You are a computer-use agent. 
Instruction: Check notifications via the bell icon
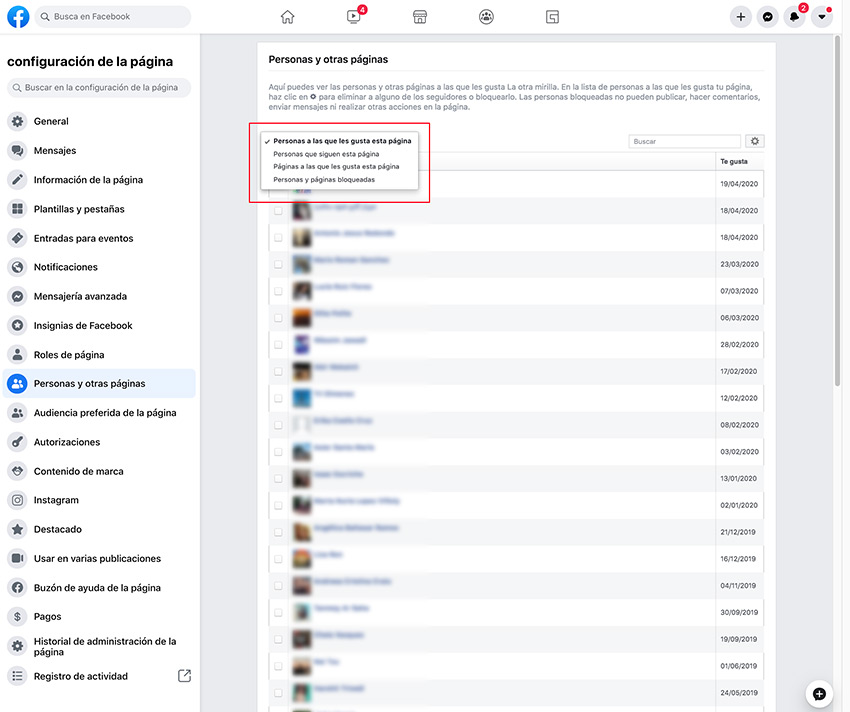tap(795, 16)
